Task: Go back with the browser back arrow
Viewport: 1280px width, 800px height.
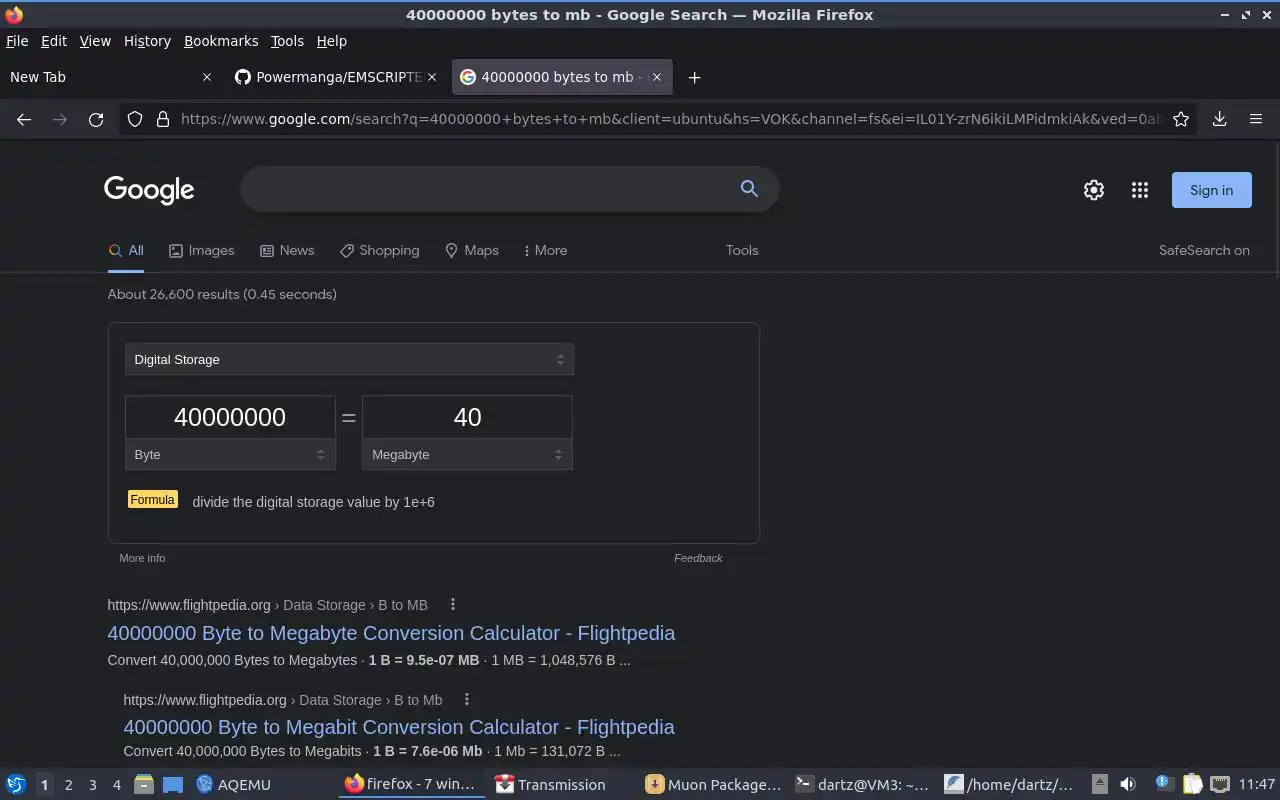Action: (24, 119)
